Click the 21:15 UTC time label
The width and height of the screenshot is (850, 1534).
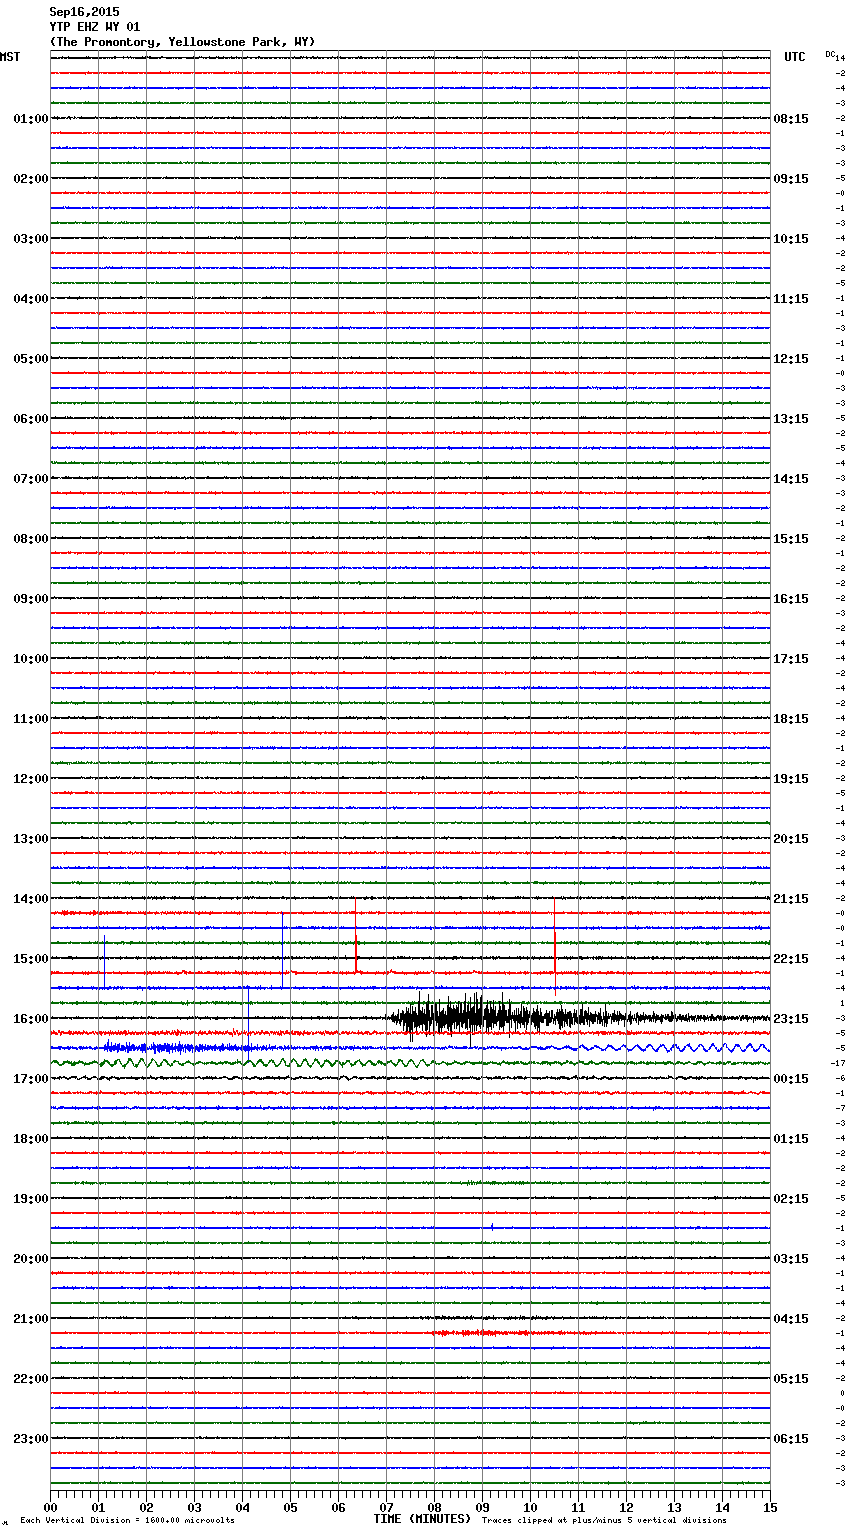click(791, 899)
